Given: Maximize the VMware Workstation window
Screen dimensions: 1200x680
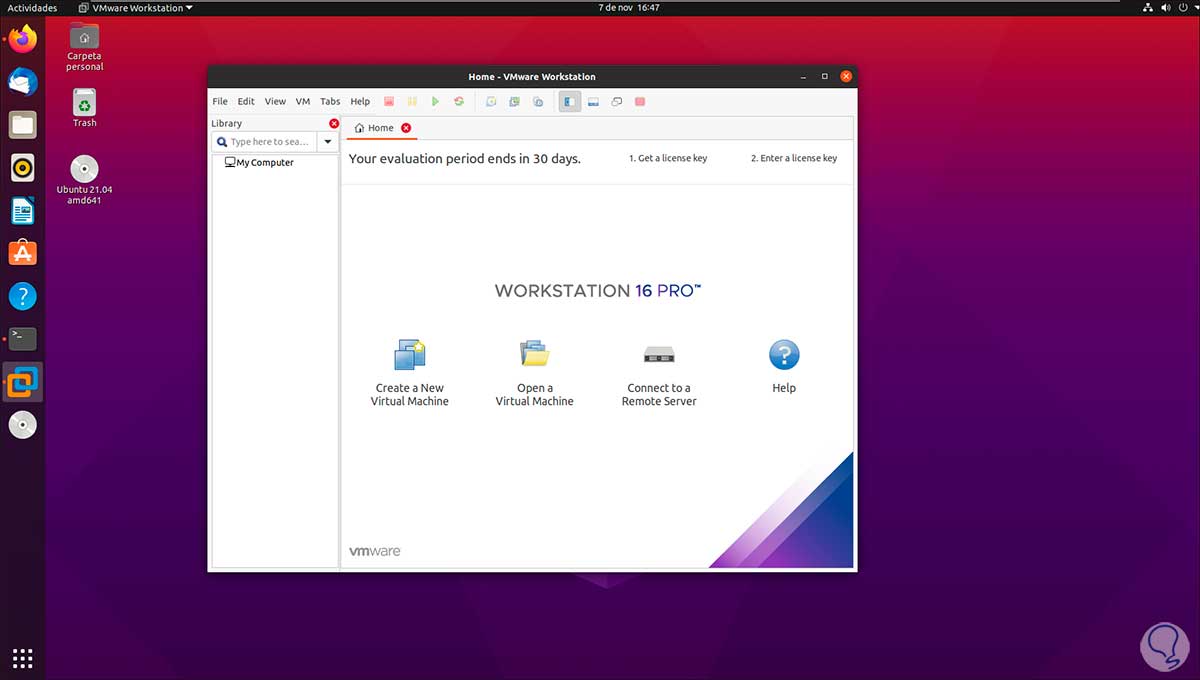Looking at the screenshot, I should point(825,77).
